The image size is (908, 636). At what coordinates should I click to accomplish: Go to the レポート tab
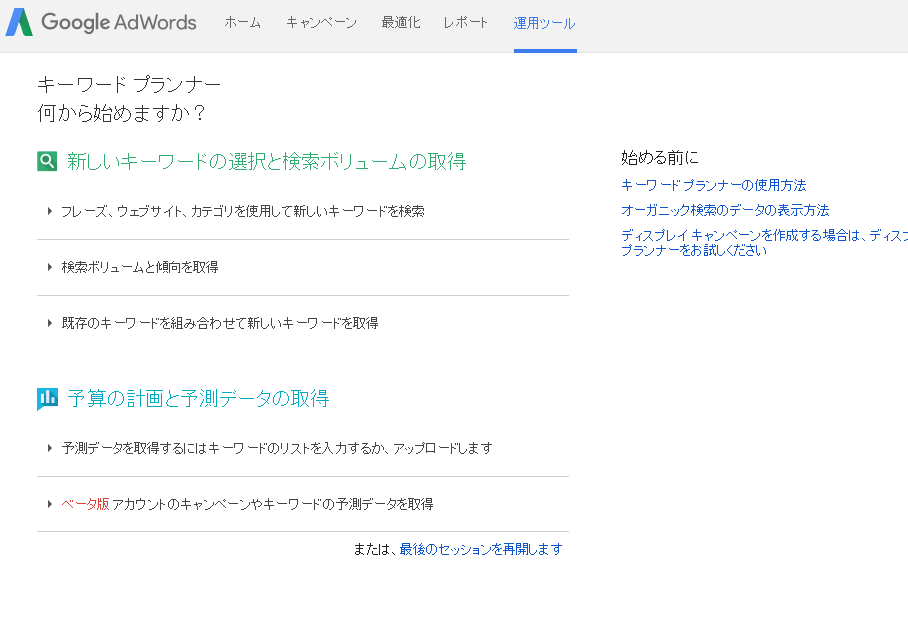[466, 23]
